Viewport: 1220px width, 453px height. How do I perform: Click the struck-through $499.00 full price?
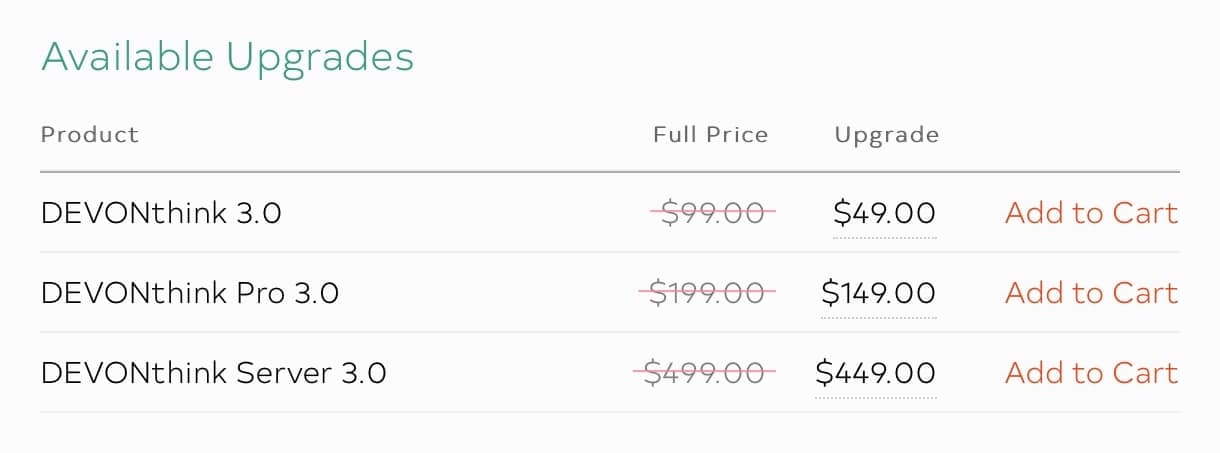[705, 373]
